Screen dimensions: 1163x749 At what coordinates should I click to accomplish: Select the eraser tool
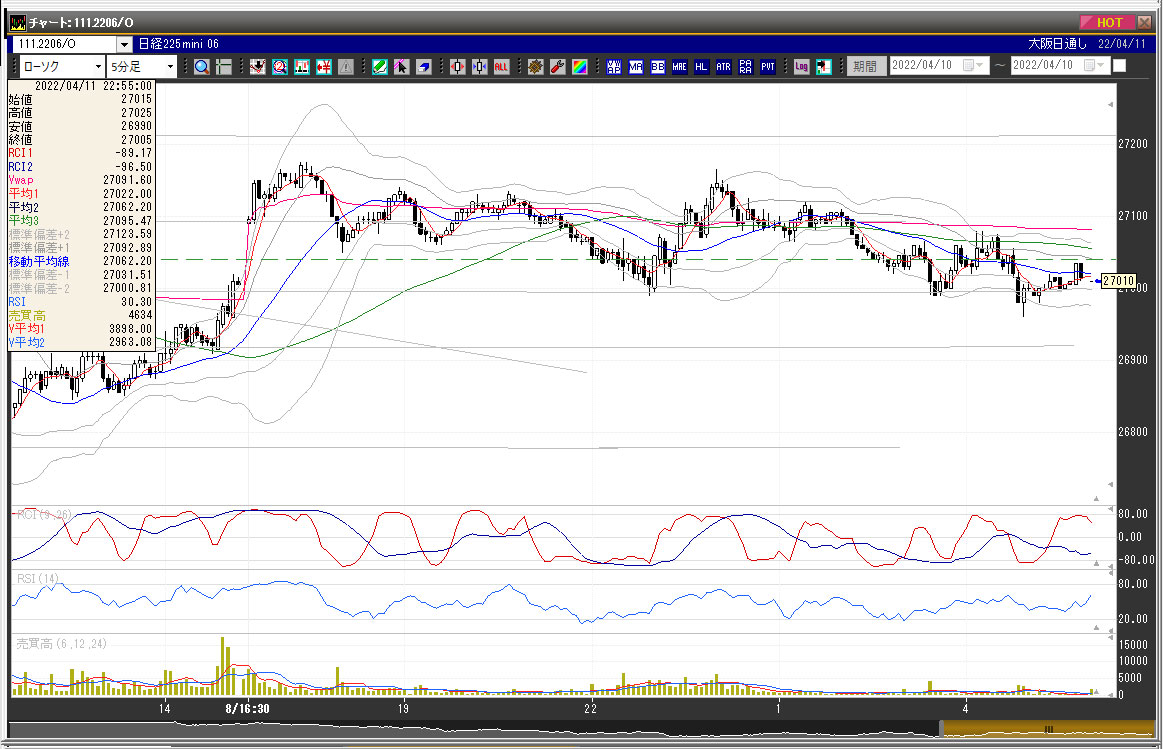coord(424,67)
